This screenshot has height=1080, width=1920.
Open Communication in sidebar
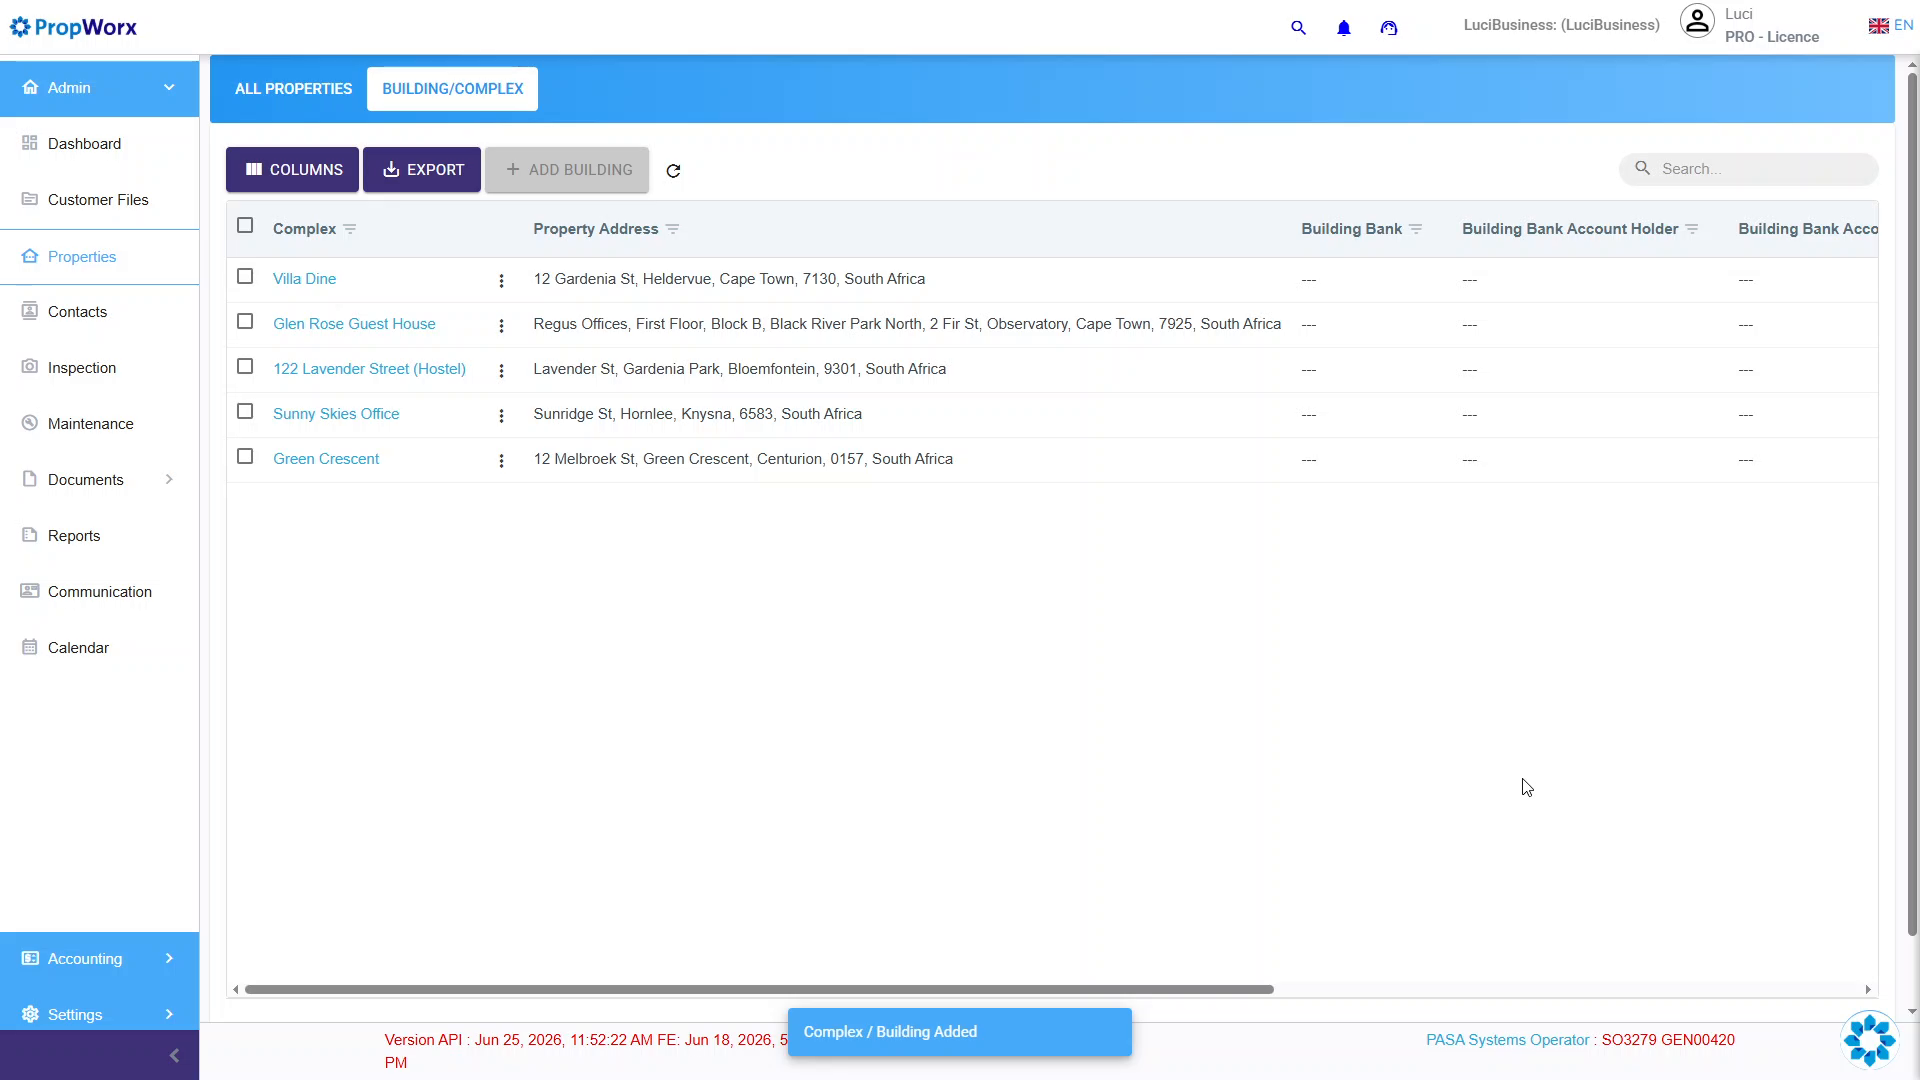99,592
